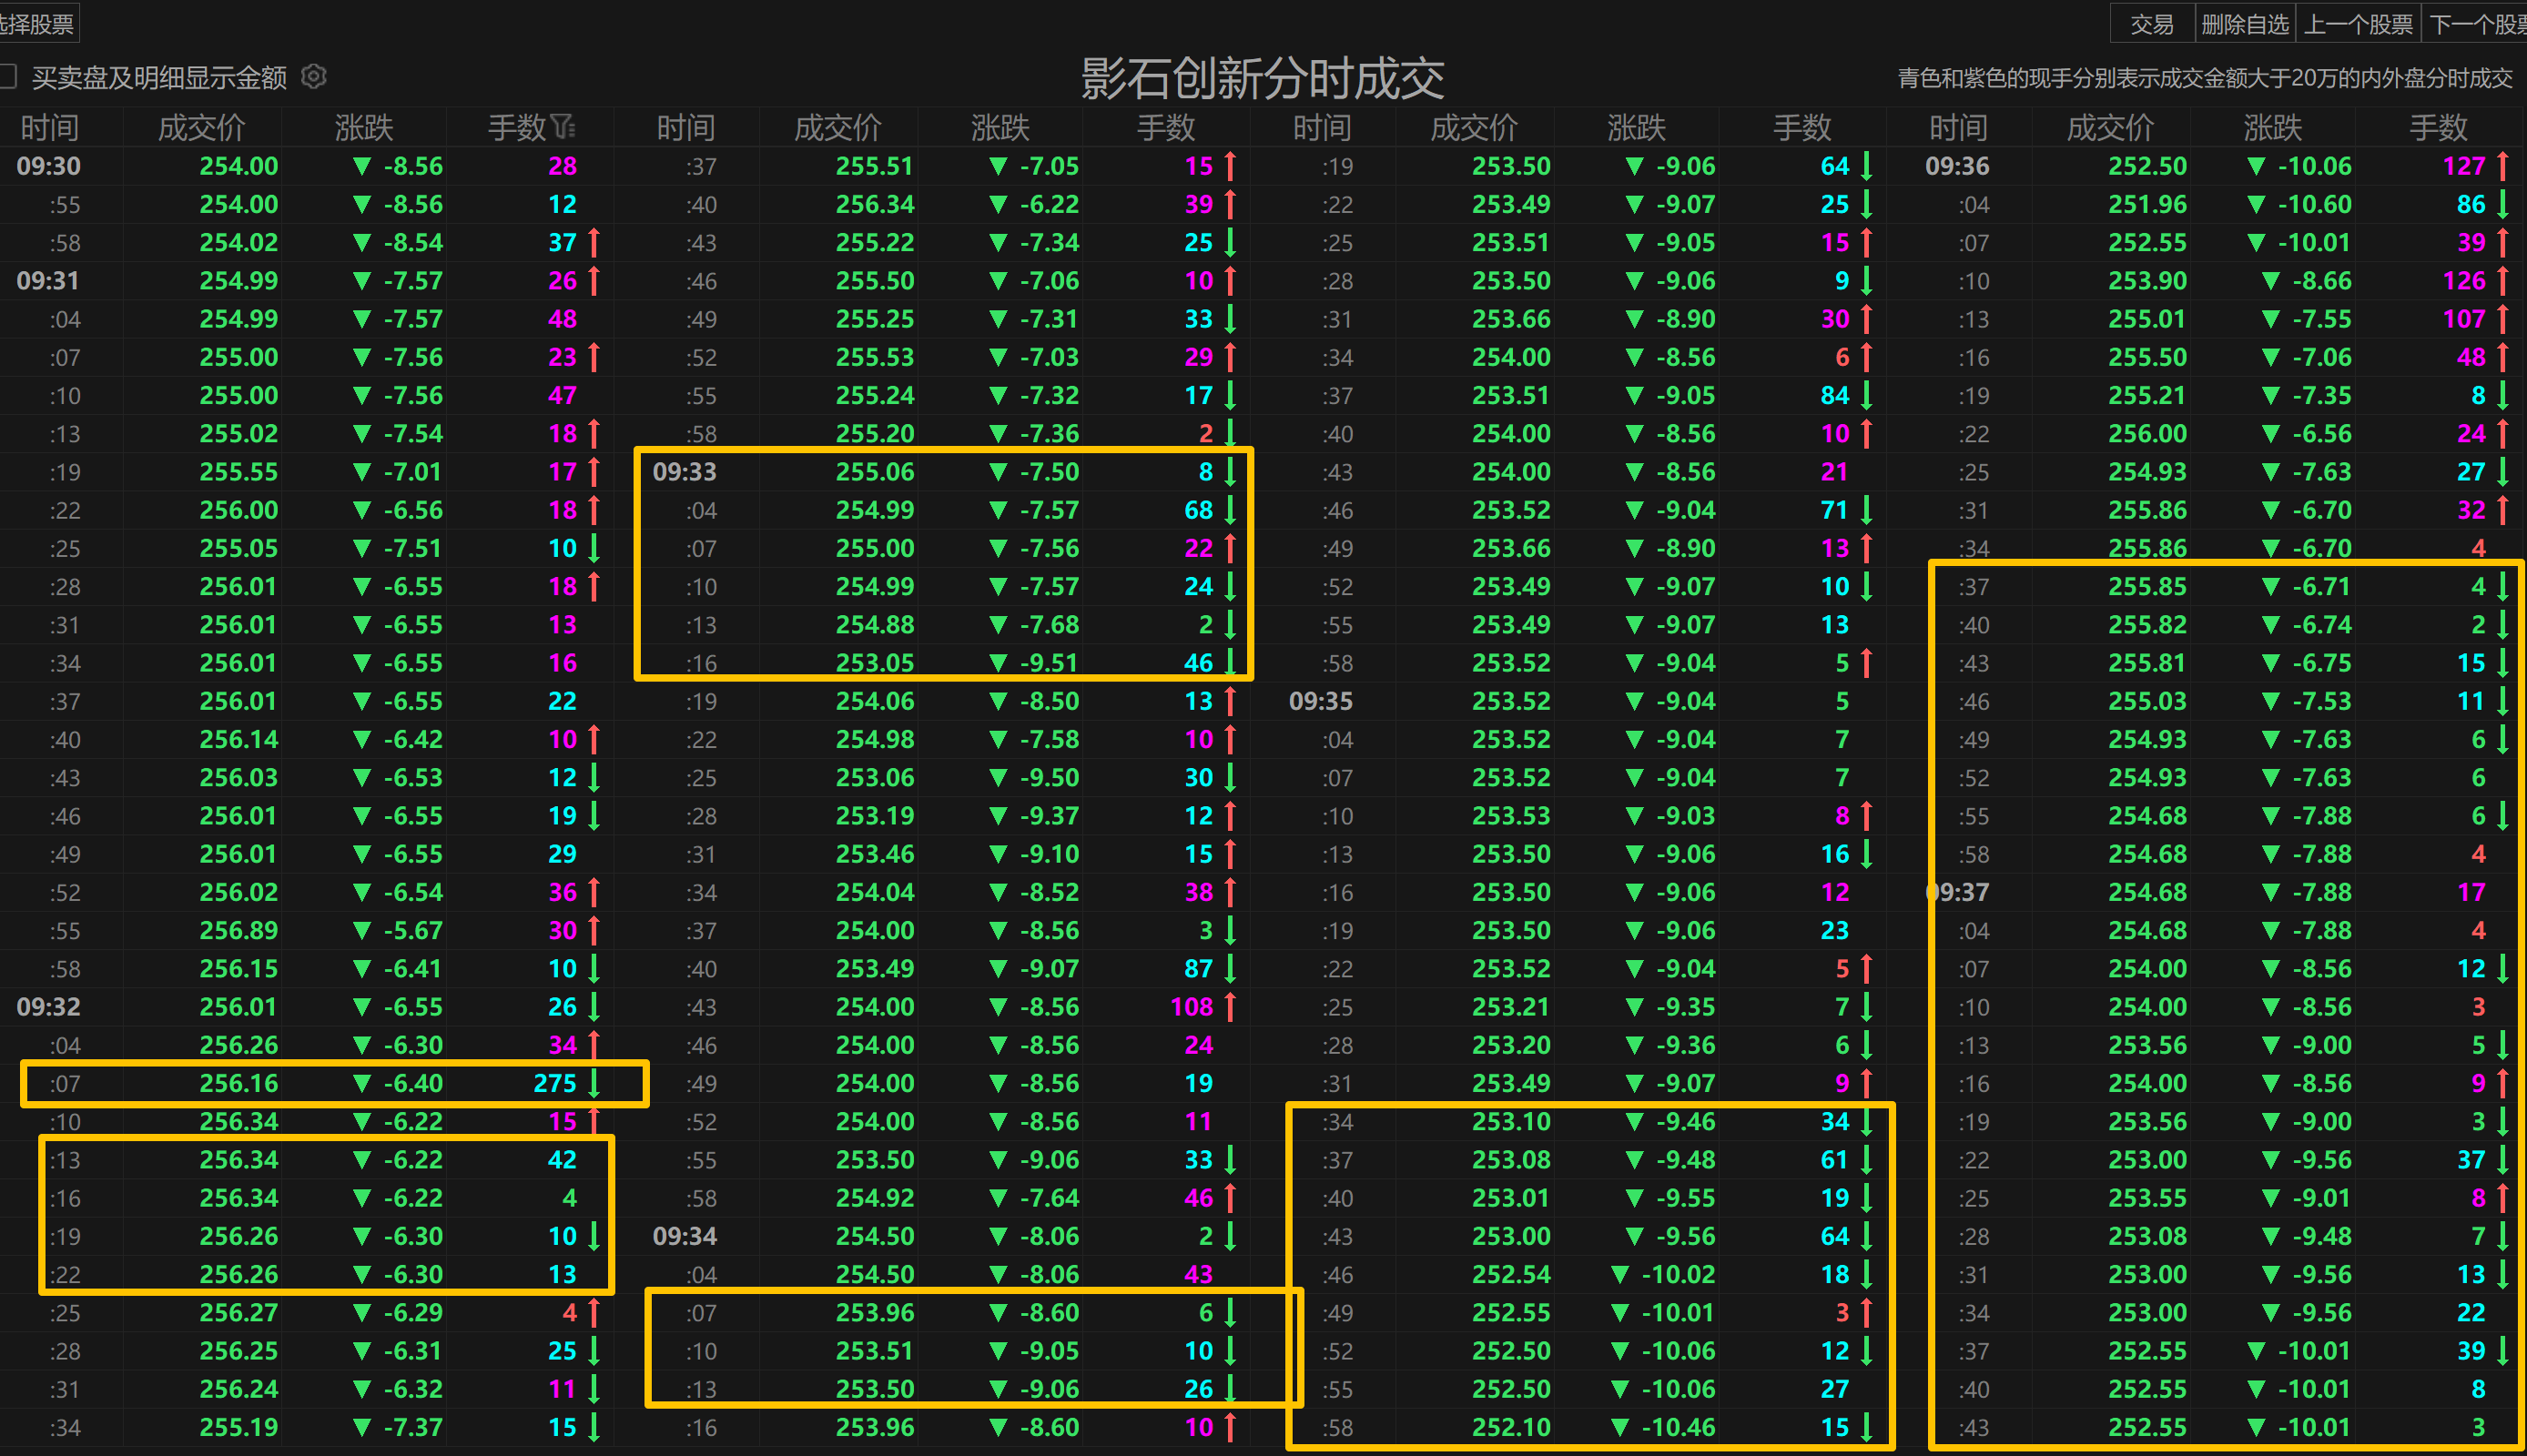2527x1456 pixels.
Task: Open settings gear beside 买卖盘及明细显示金额
Action: click(314, 77)
